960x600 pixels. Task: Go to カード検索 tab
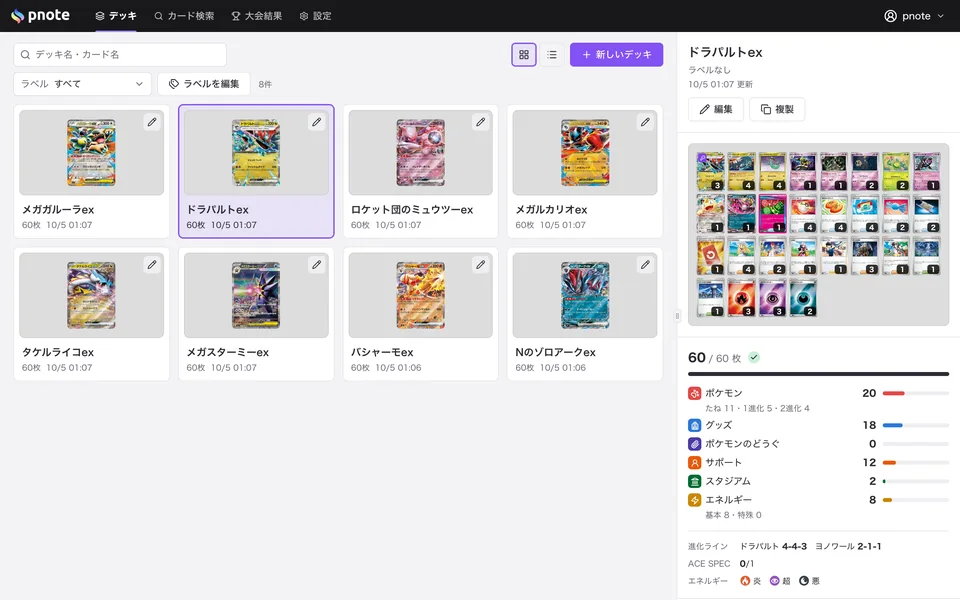click(184, 16)
